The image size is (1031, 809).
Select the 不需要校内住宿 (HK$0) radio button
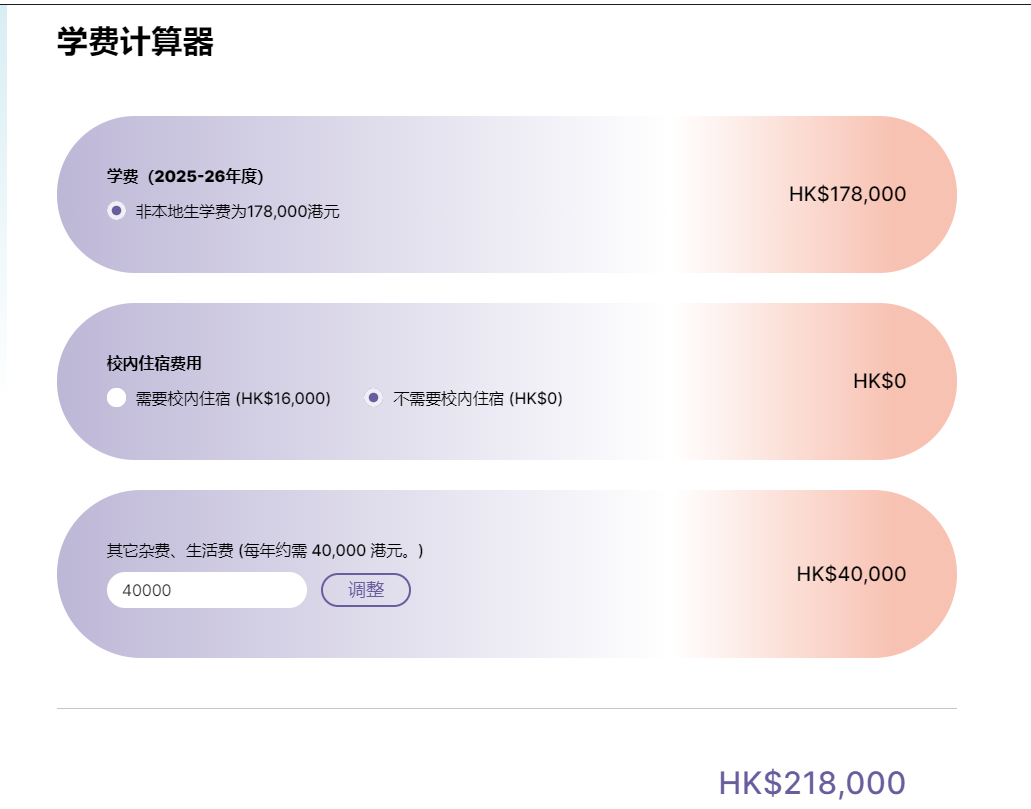374,398
